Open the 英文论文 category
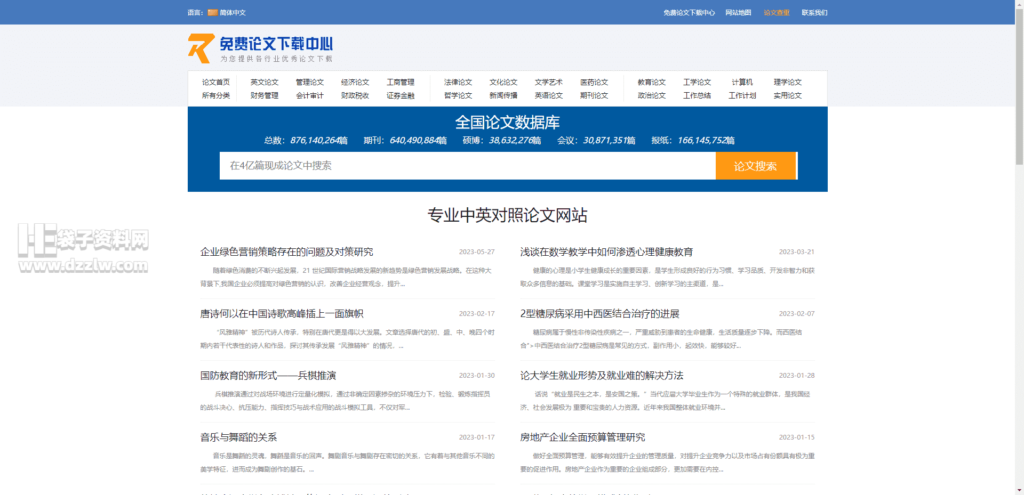The height and width of the screenshot is (495, 1024). click(264, 82)
